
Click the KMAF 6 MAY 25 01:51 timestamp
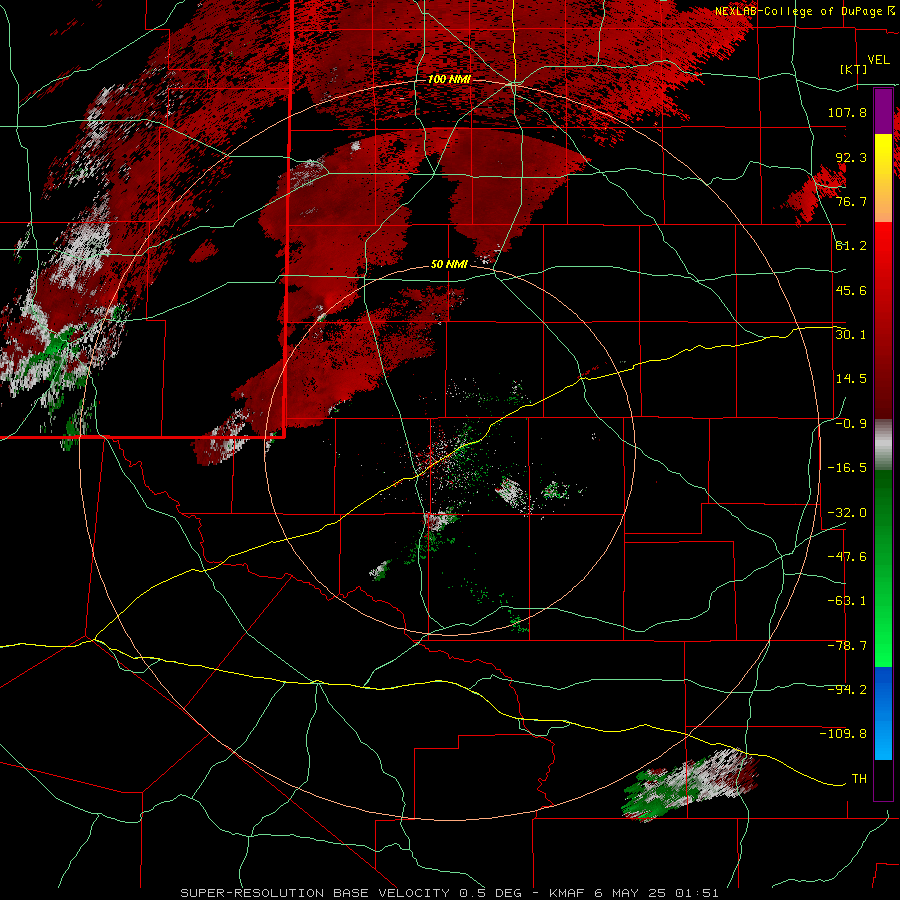[x=634, y=893]
